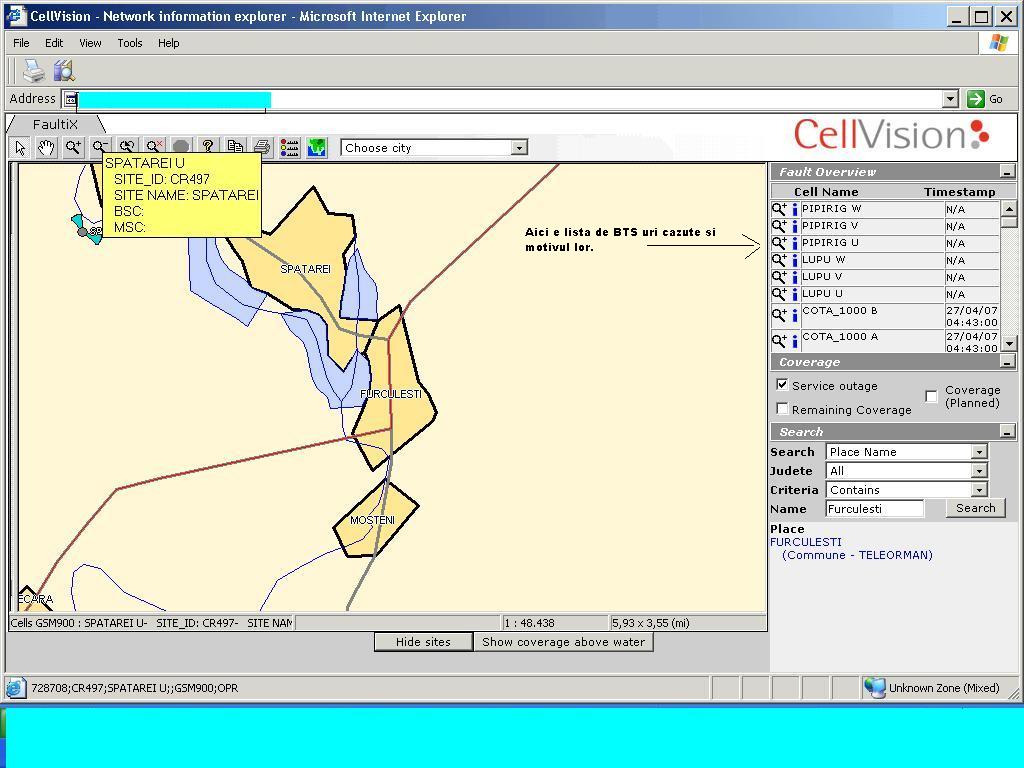Click the Hide sites button
Image resolution: width=1024 pixels, height=768 pixels.
pyautogui.click(x=423, y=642)
